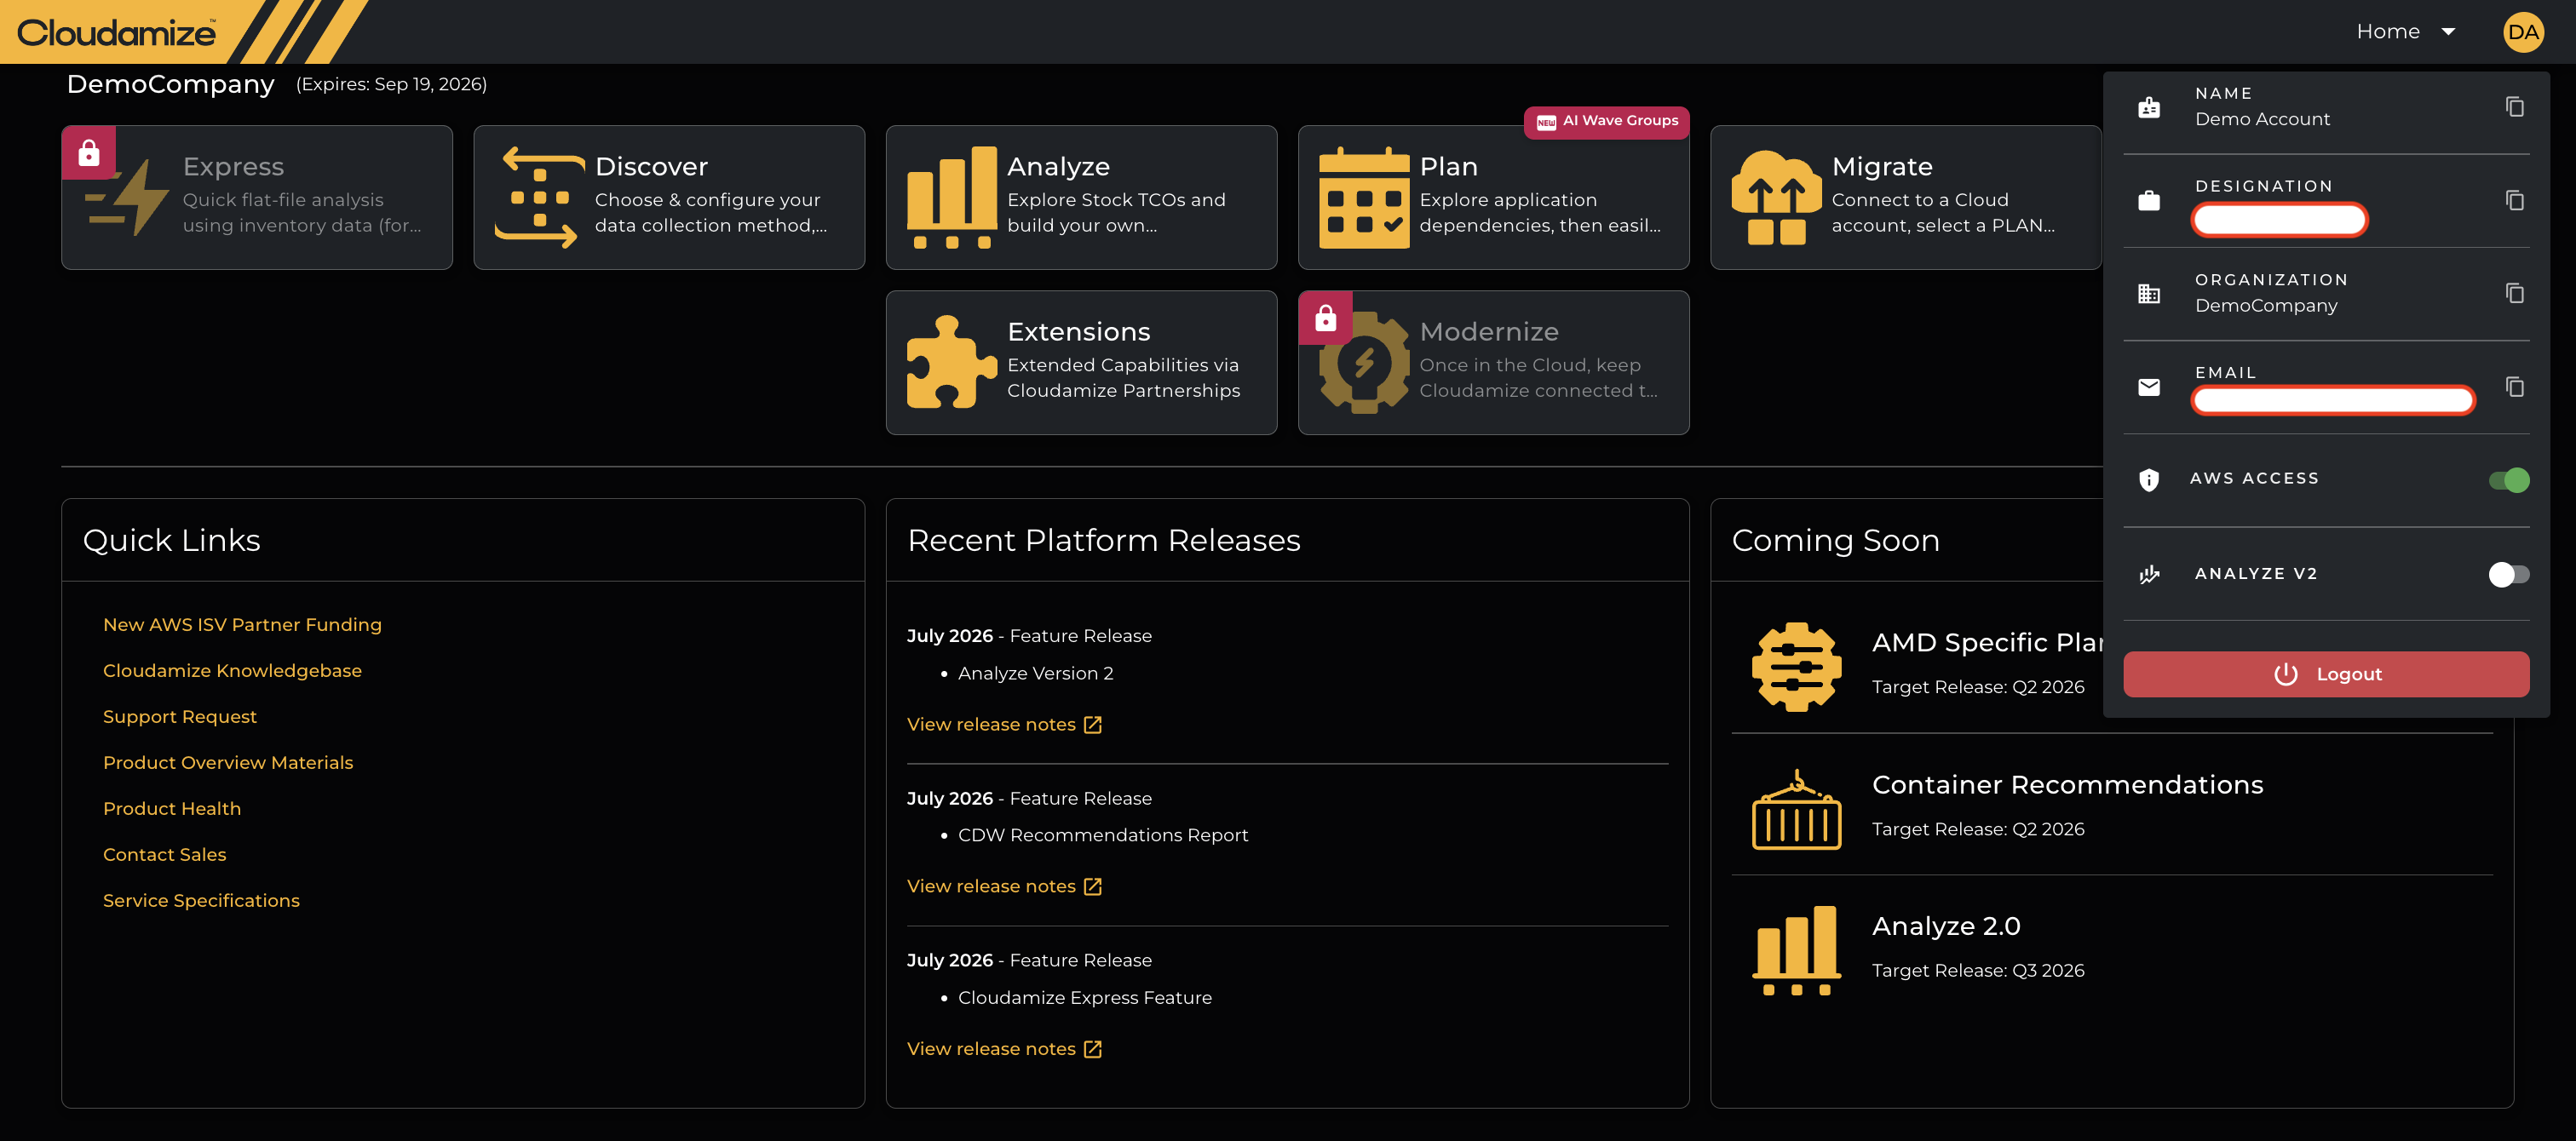Screen dimensions: 2576x1141
Task: View release notes for CDW Recommendations Report
Action: click(1004, 887)
